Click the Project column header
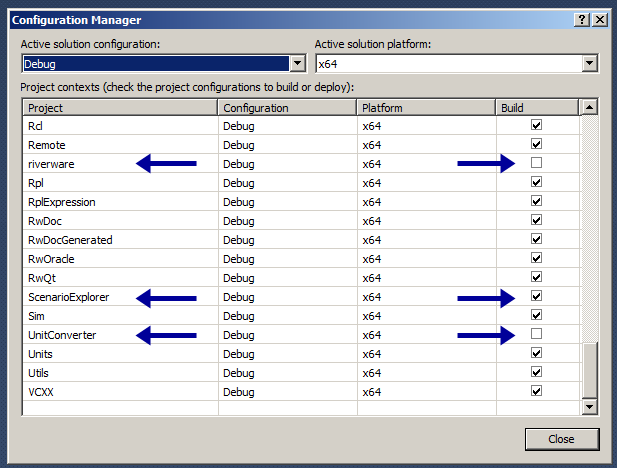617x468 pixels. click(x=120, y=108)
